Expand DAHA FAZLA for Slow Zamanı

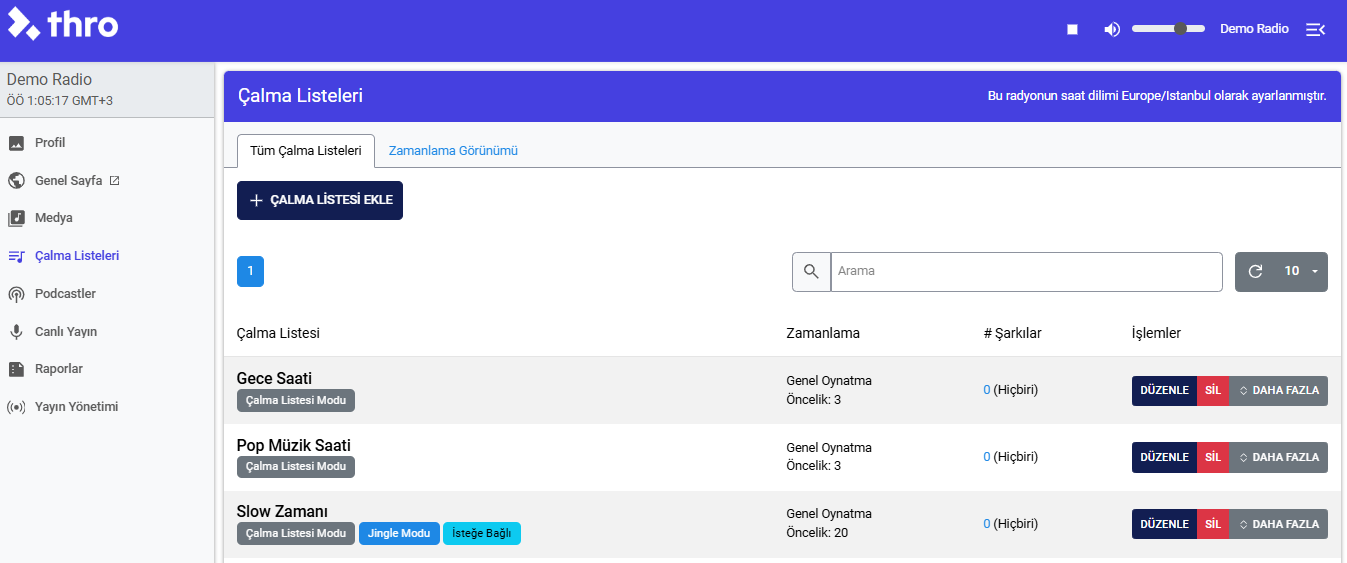click(1279, 524)
